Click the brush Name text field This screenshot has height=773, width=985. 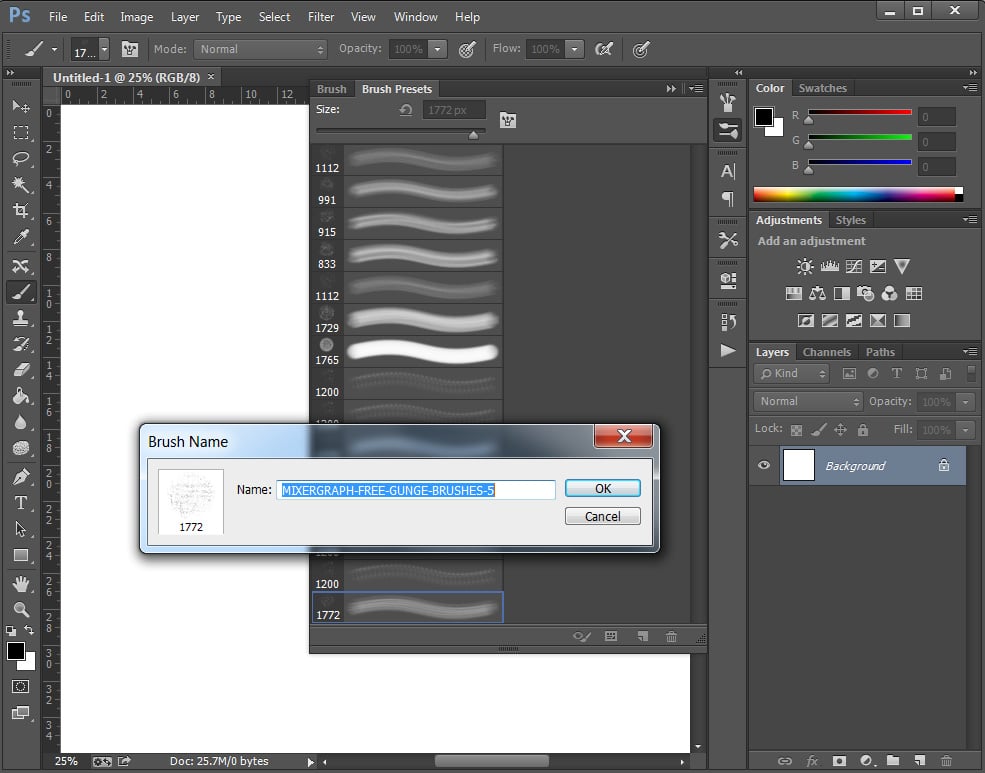click(x=415, y=490)
